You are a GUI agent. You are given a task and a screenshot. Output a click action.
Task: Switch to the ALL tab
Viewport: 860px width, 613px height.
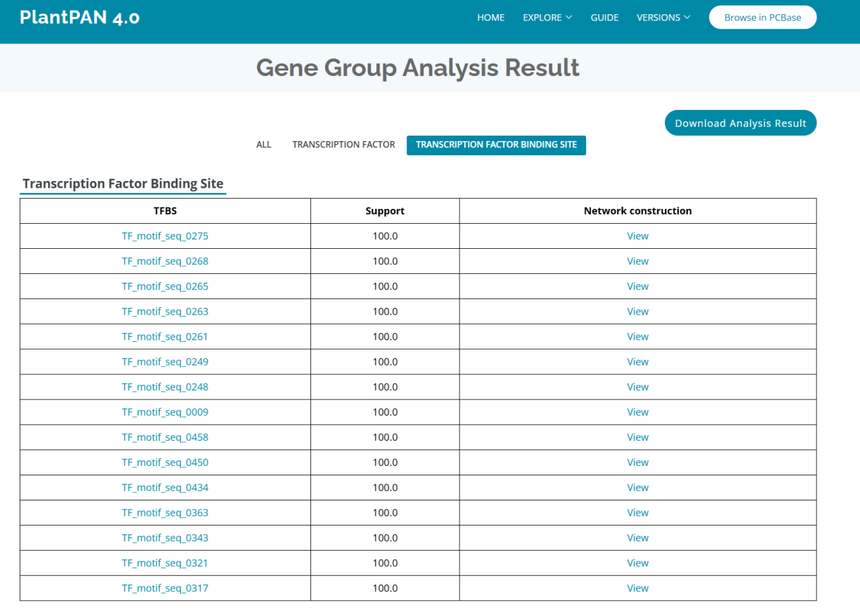point(264,145)
